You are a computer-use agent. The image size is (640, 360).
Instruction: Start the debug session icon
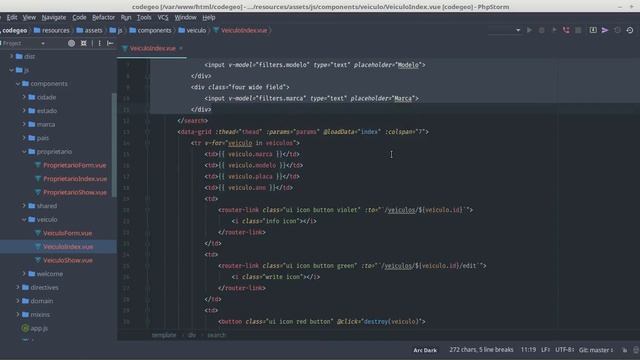(542, 30)
